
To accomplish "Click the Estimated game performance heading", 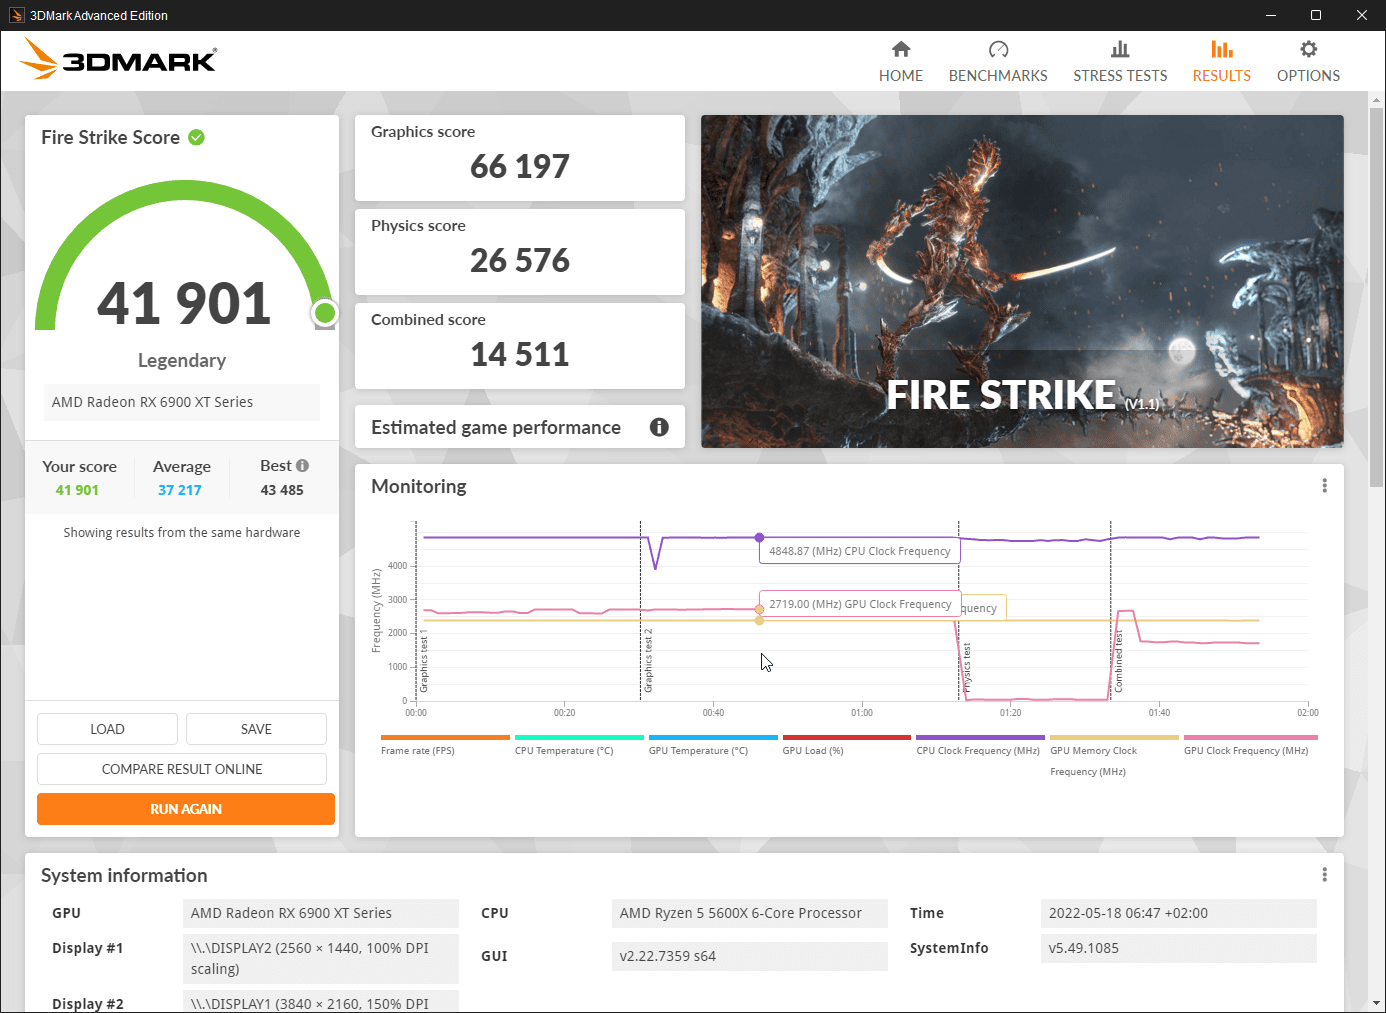I will coord(496,427).
